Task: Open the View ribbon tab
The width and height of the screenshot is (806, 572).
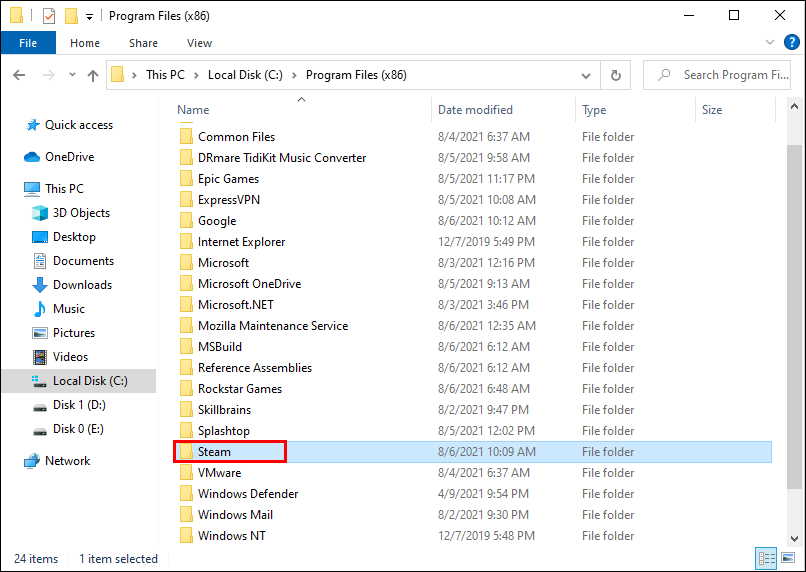Action: 199,43
